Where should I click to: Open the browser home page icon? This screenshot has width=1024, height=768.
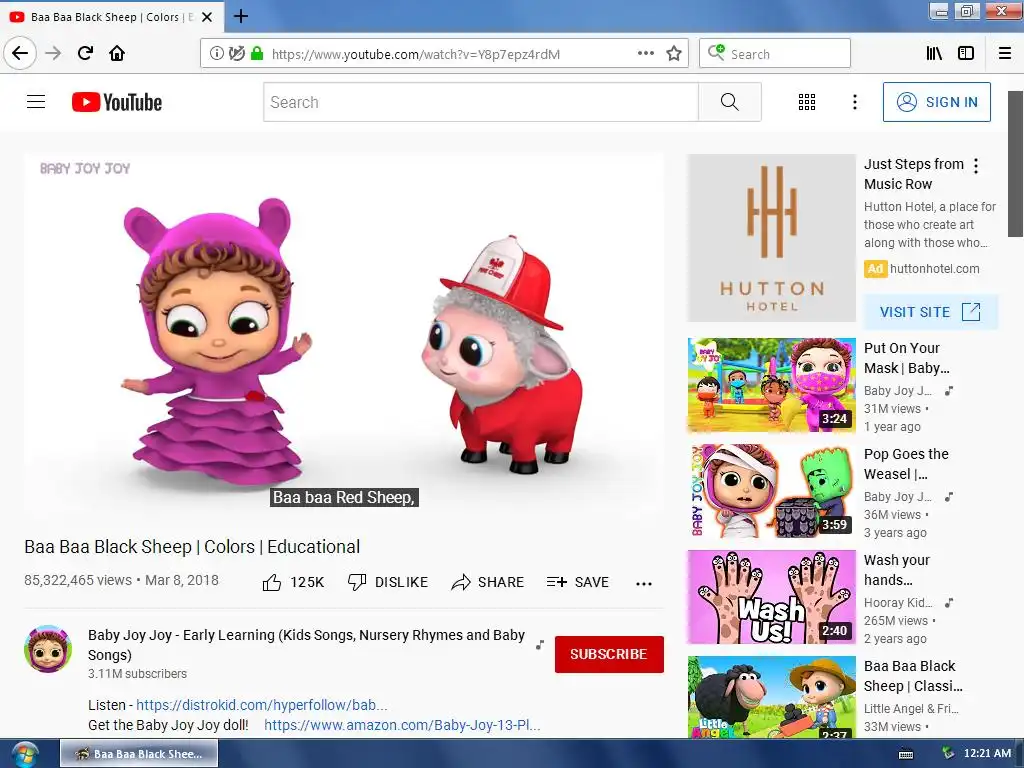117,53
